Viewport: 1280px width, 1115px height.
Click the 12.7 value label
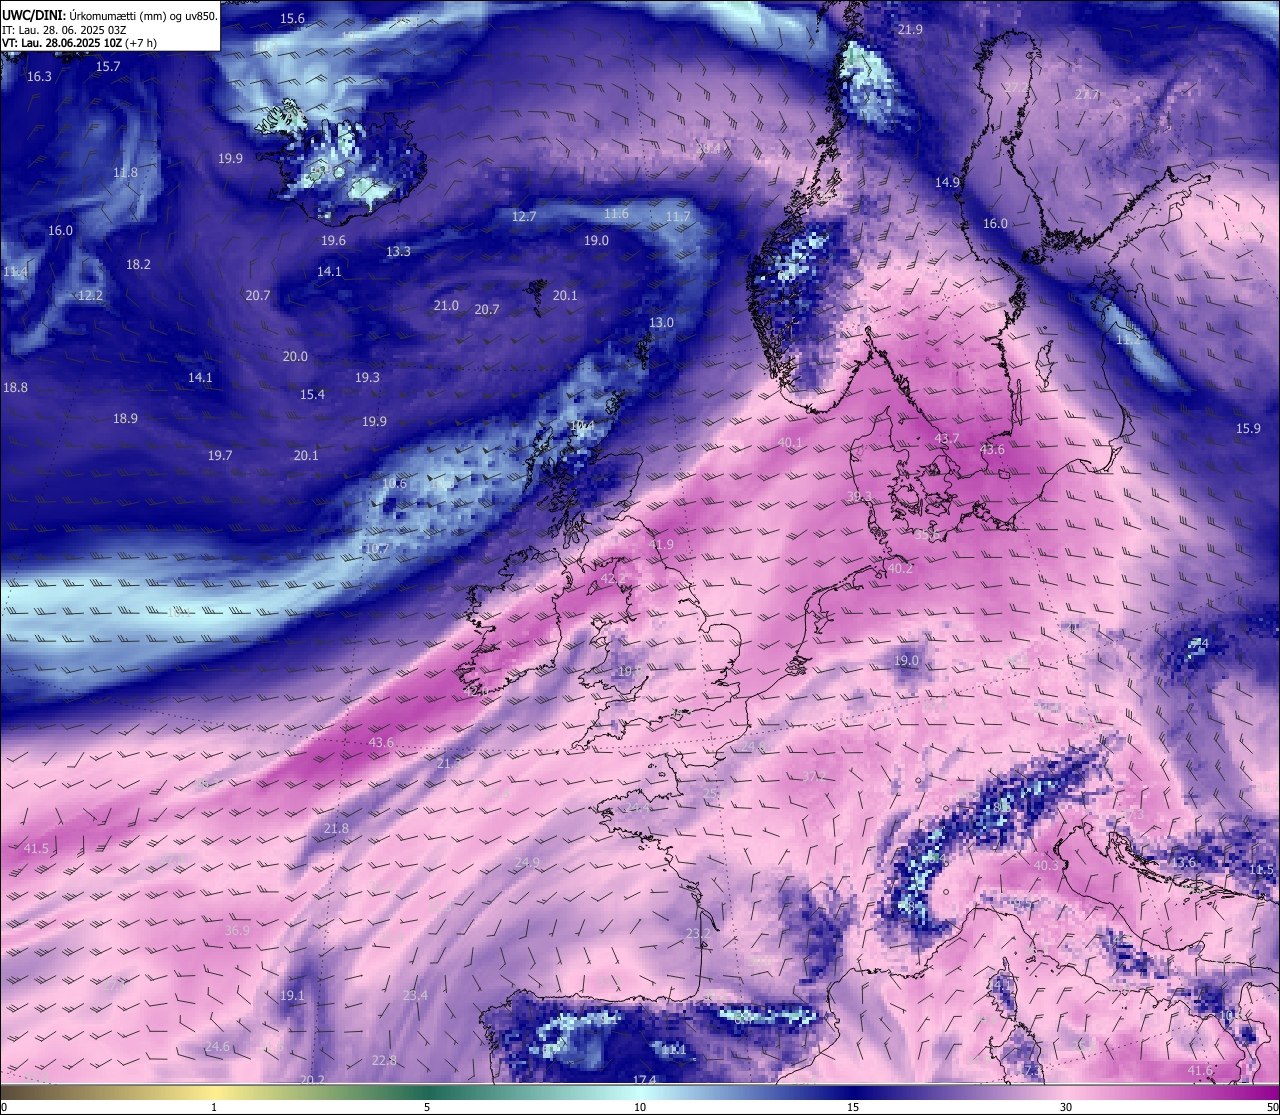[x=524, y=216]
